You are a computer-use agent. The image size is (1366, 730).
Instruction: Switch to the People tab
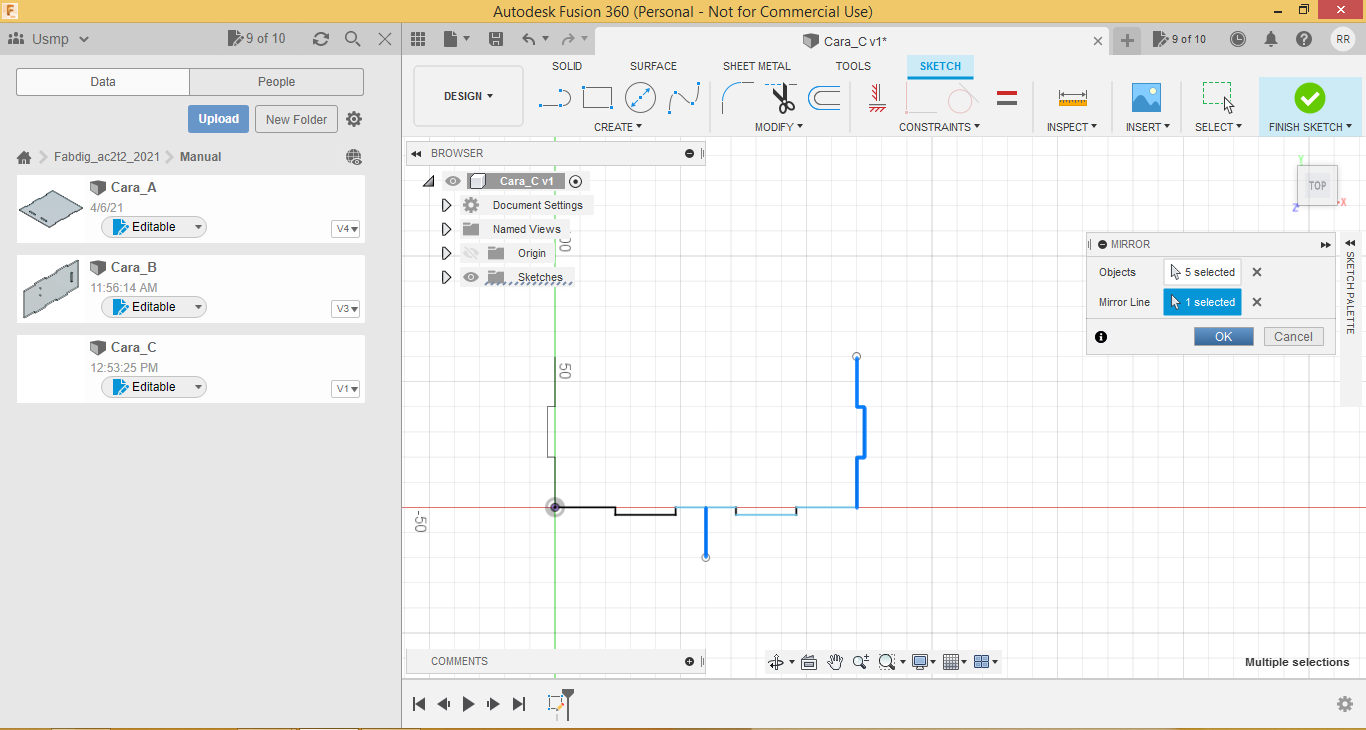276,82
